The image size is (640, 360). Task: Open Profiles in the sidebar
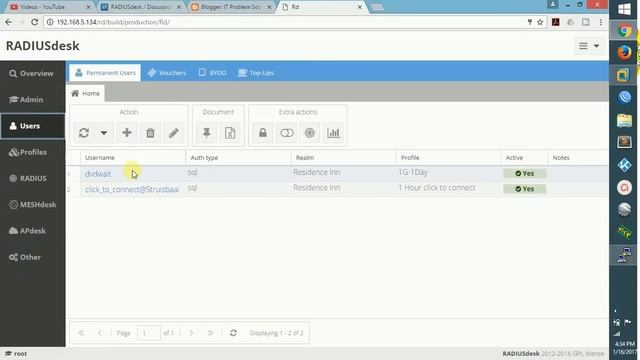pyautogui.click(x=32, y=152)
